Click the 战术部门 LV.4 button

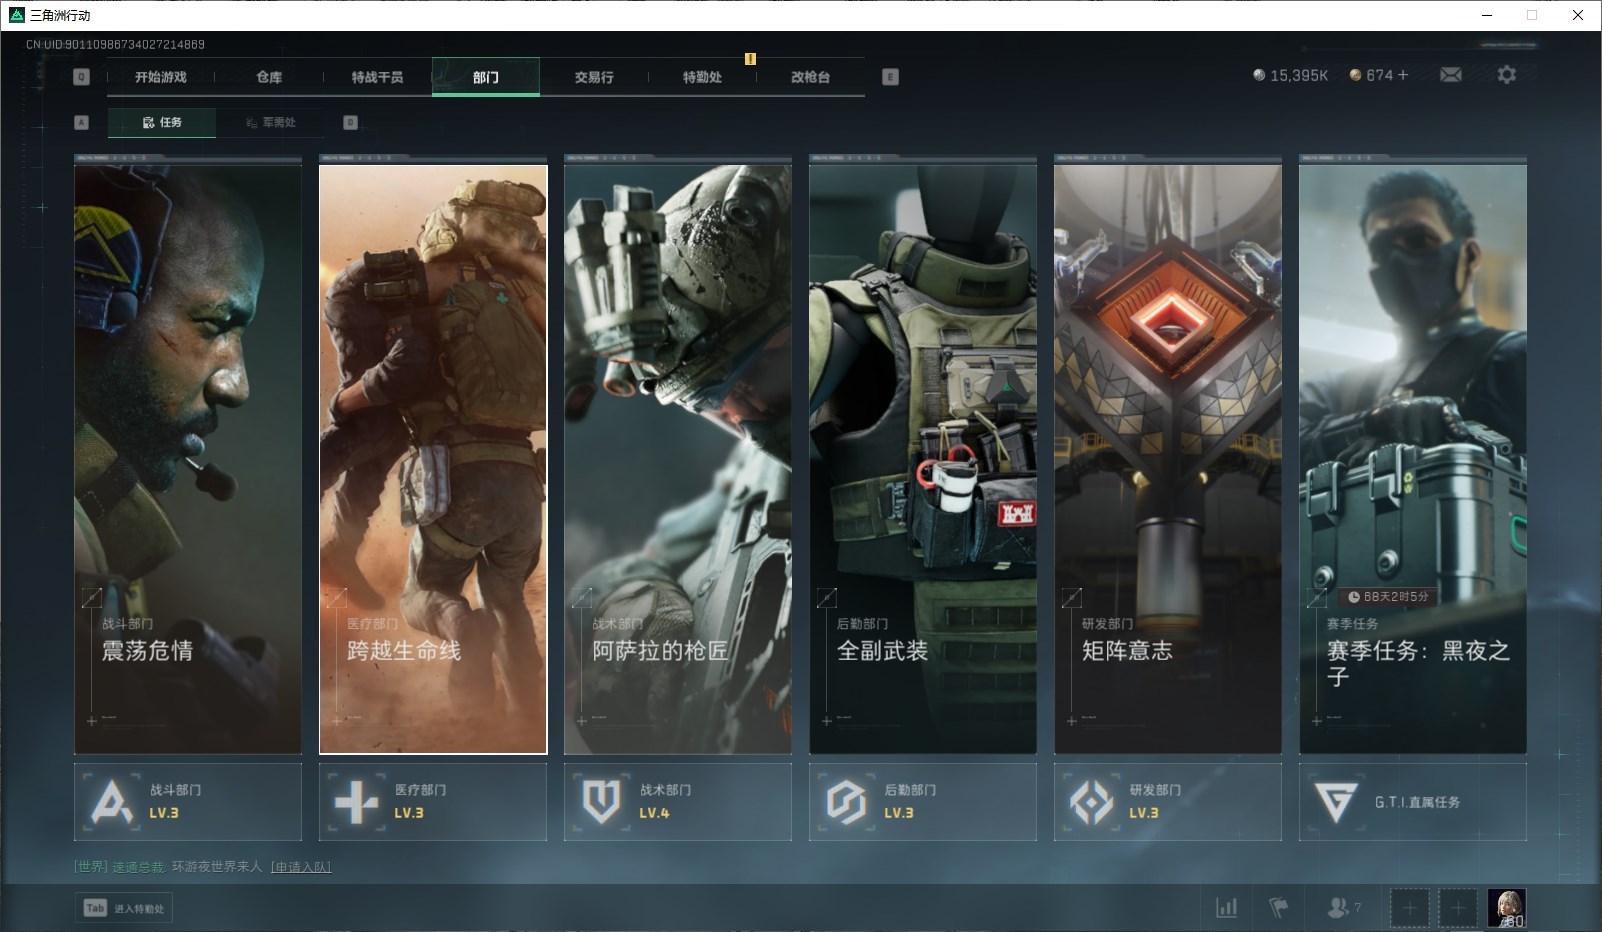pyautogui.click(x=678, y=802)
